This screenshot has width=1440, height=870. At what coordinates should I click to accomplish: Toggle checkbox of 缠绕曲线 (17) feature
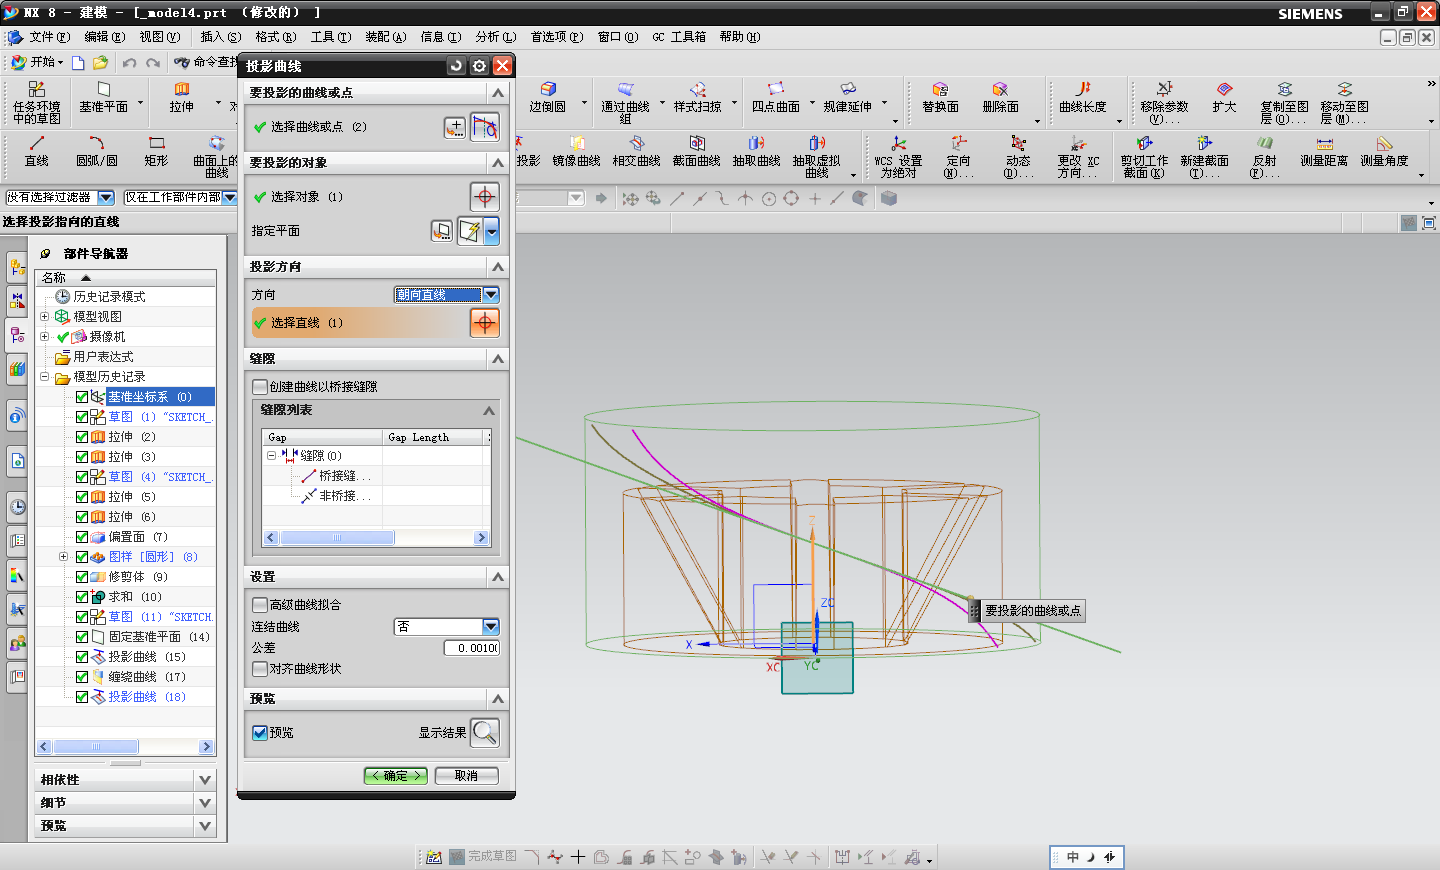pyautogui.click(x=82, y=677)
